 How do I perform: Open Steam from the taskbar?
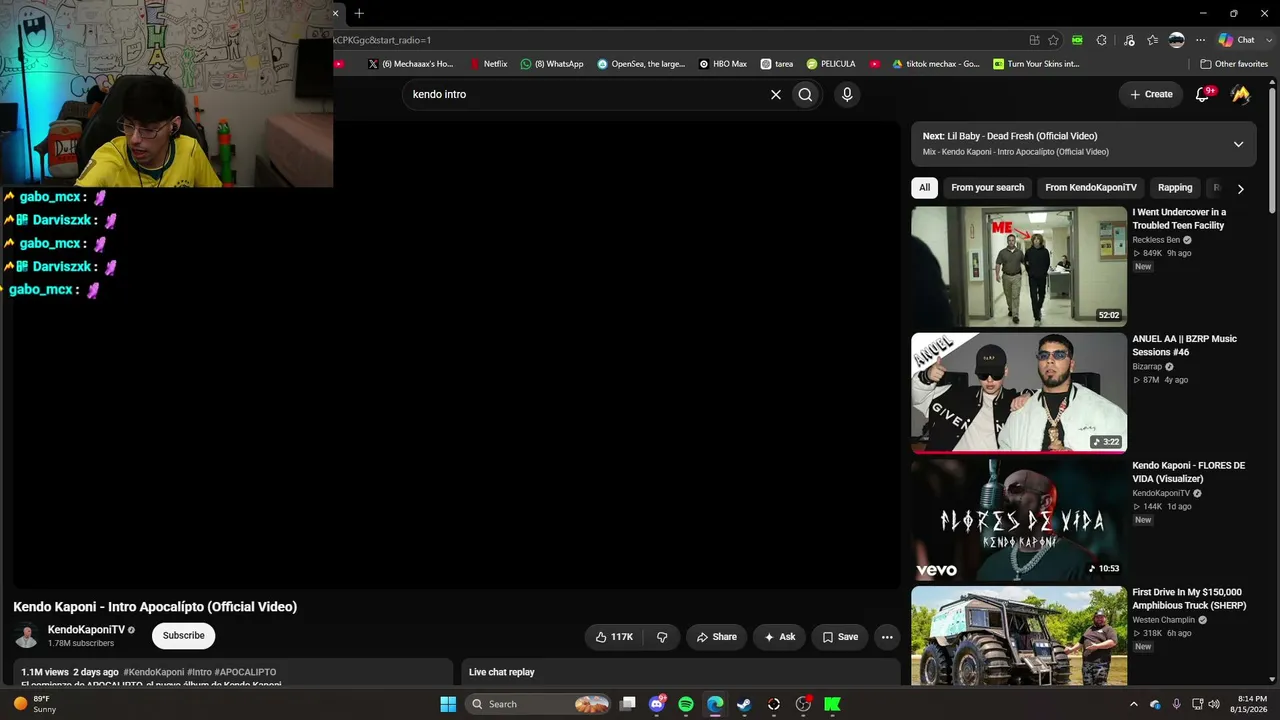pyautogui.click(x=744, y=704)
